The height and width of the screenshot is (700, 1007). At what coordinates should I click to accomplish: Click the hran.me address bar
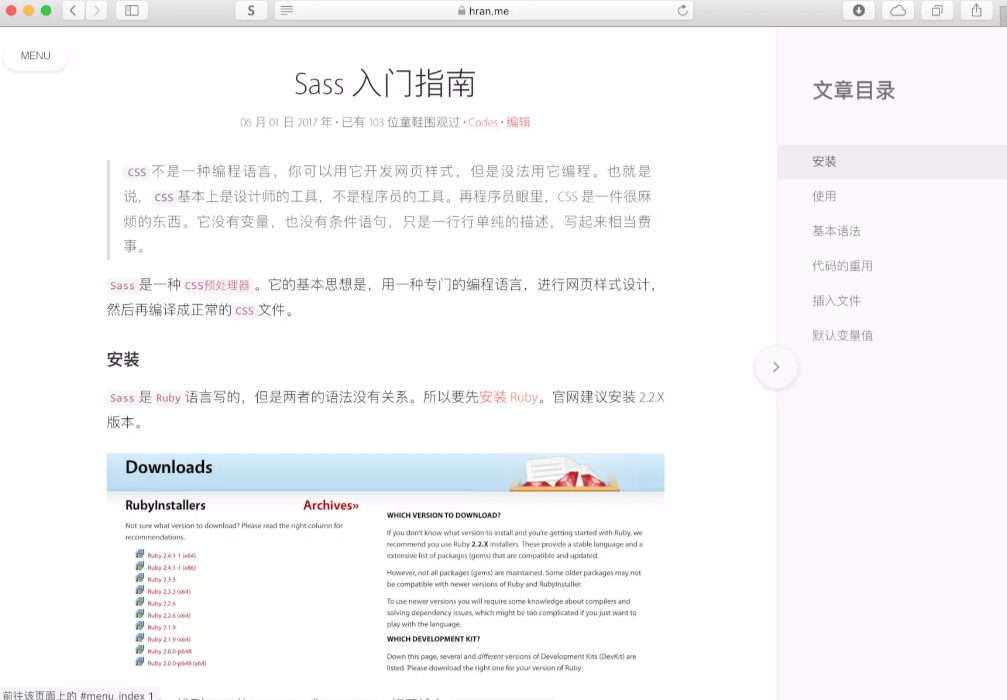point(484,10)
